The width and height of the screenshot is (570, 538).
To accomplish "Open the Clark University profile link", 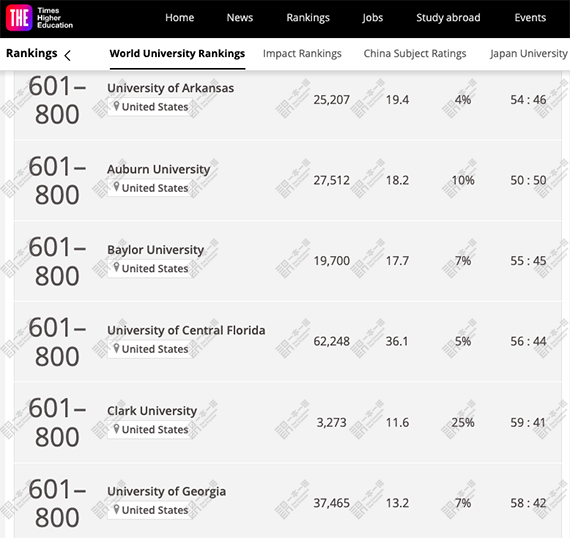I will point(152,411).
